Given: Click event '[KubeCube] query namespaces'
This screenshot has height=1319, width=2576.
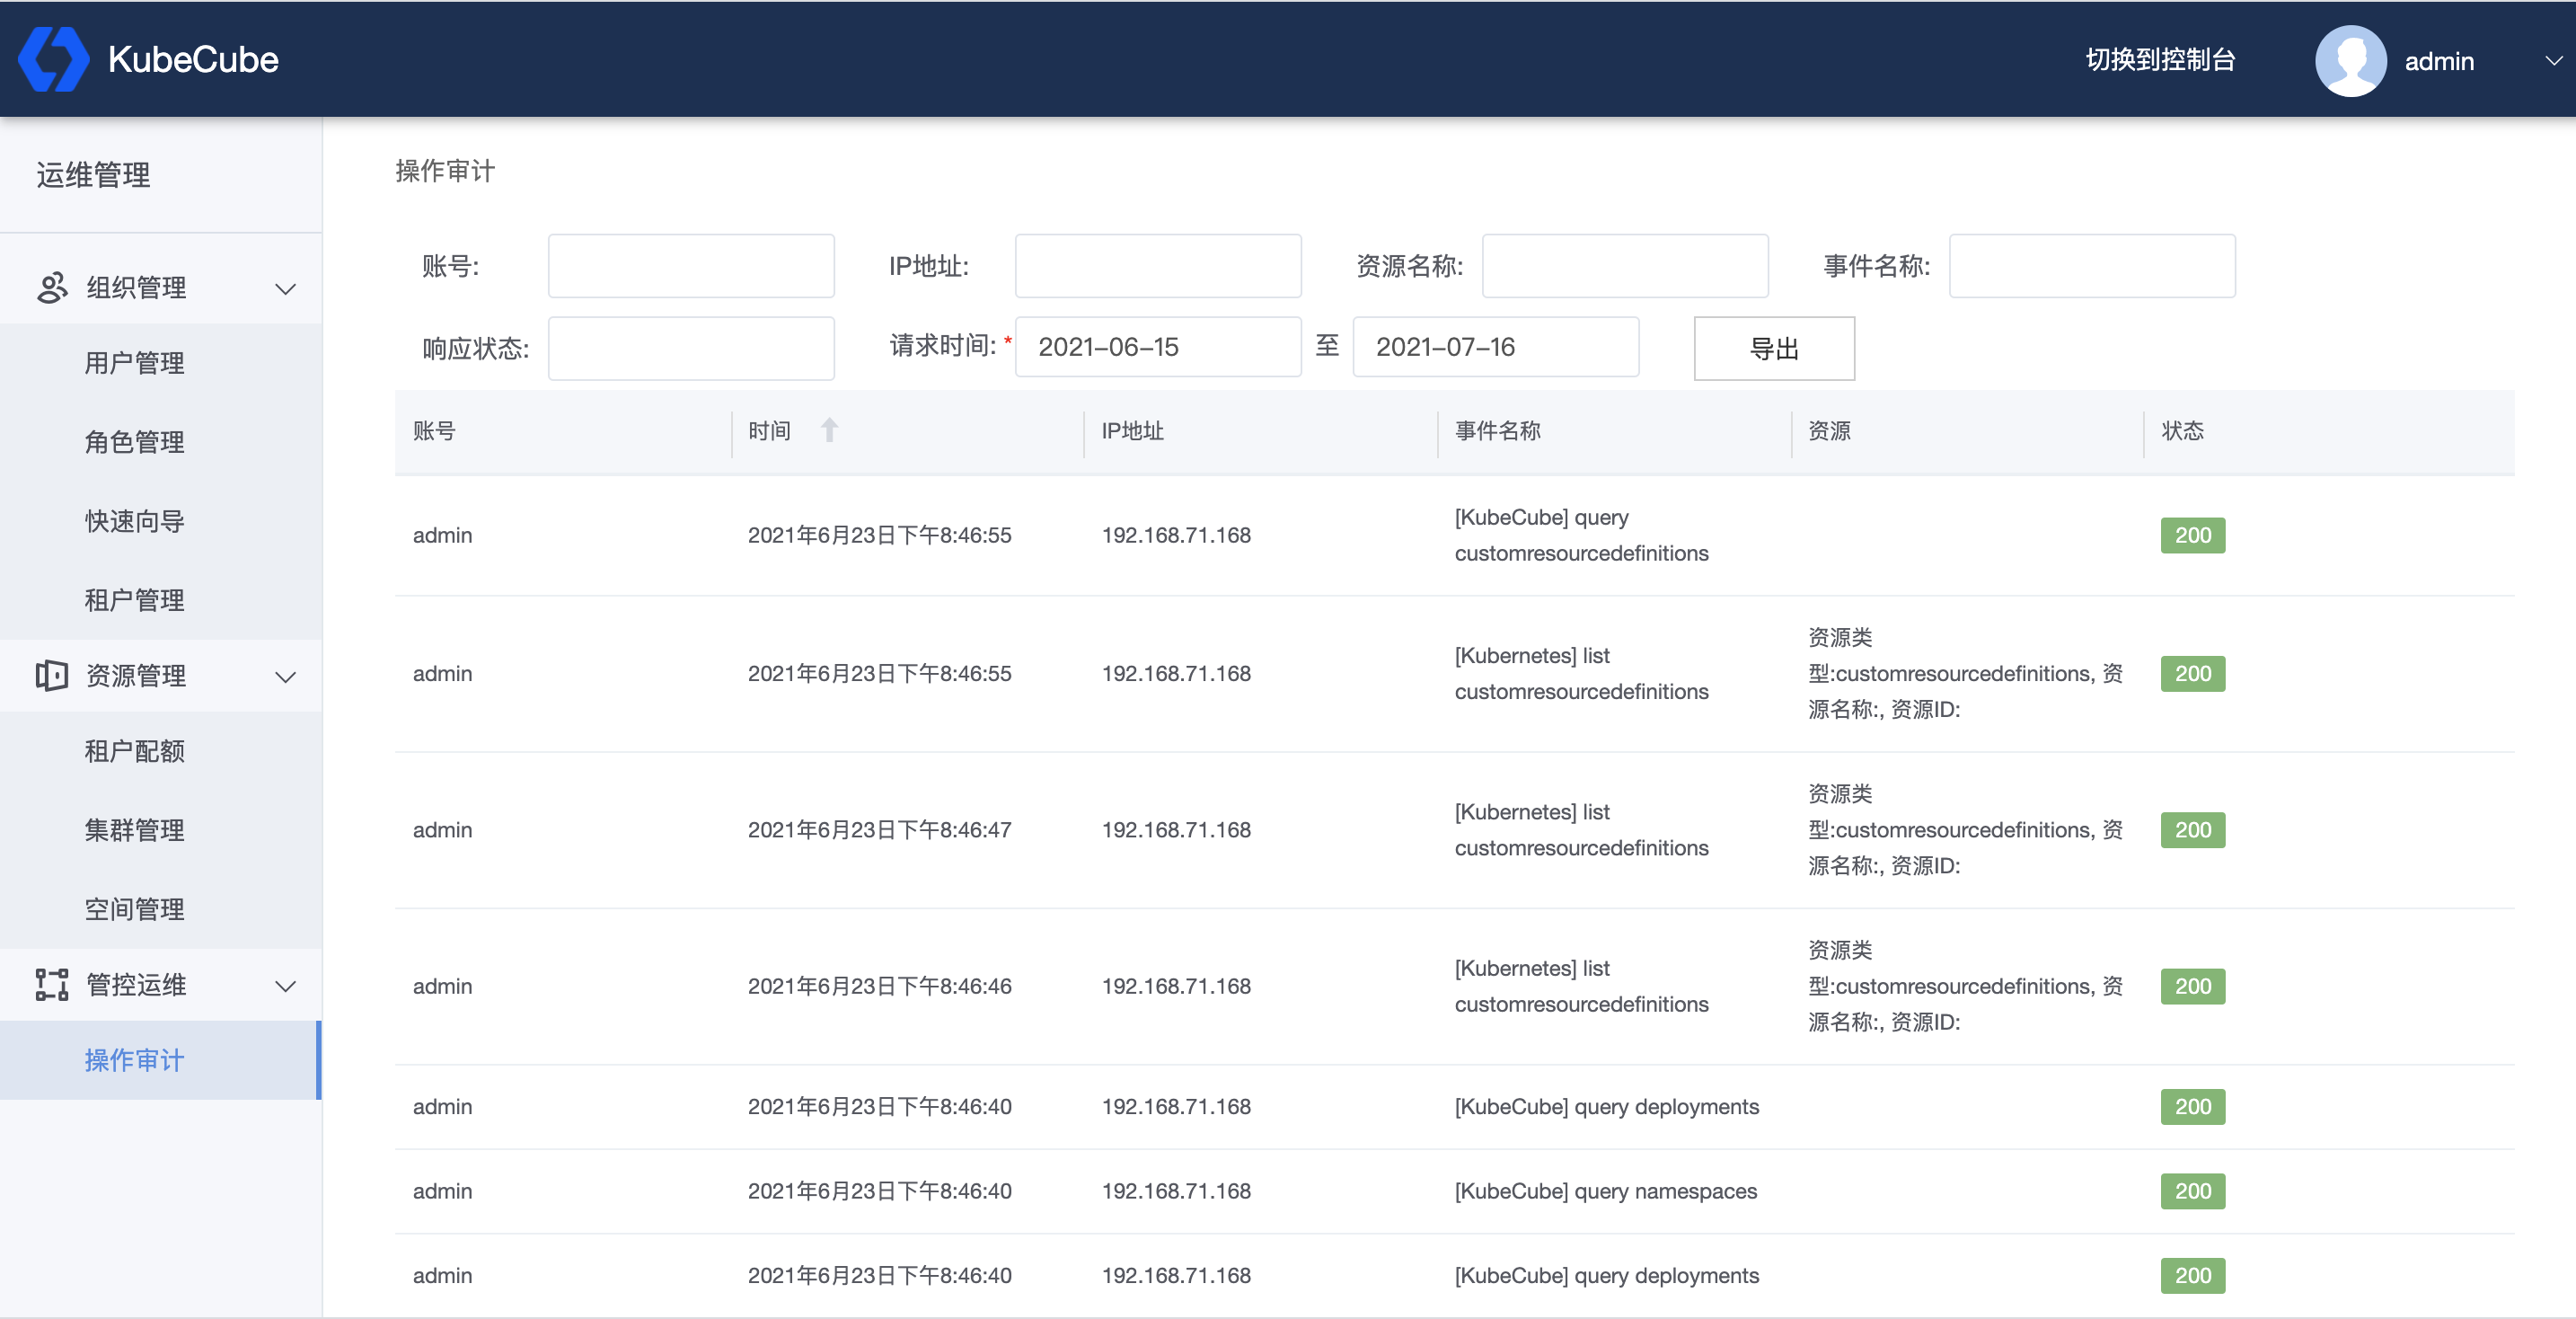Looking at the screenshot, I should pos(1605,1191).
